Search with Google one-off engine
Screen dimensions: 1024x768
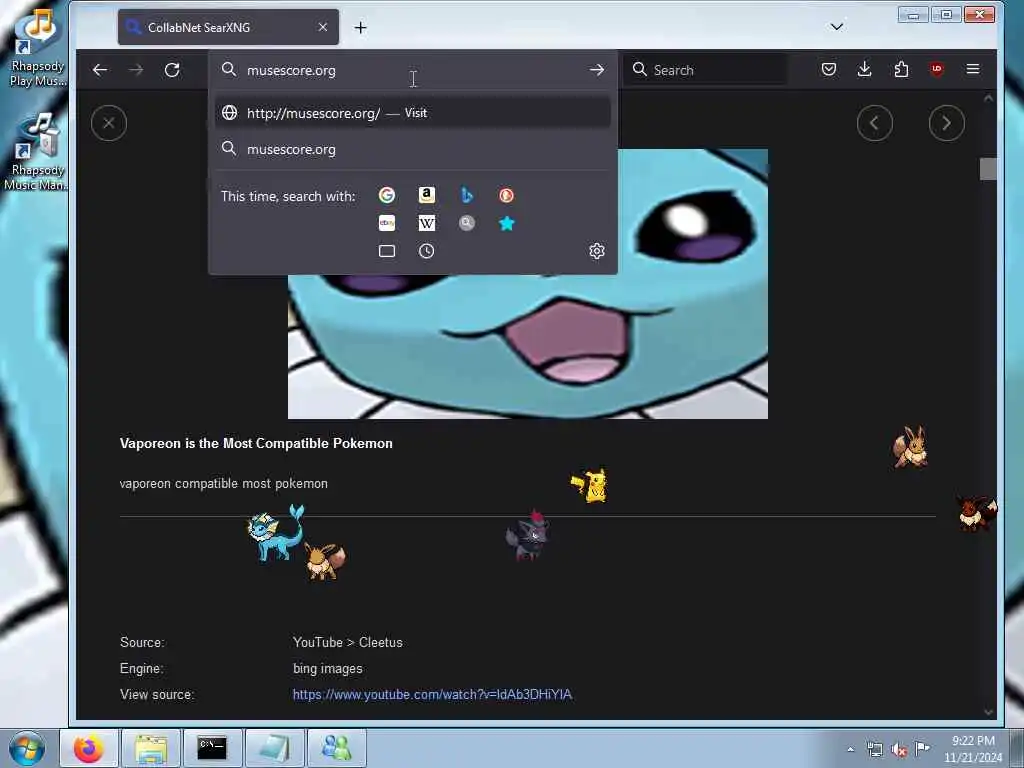[387, 195]
